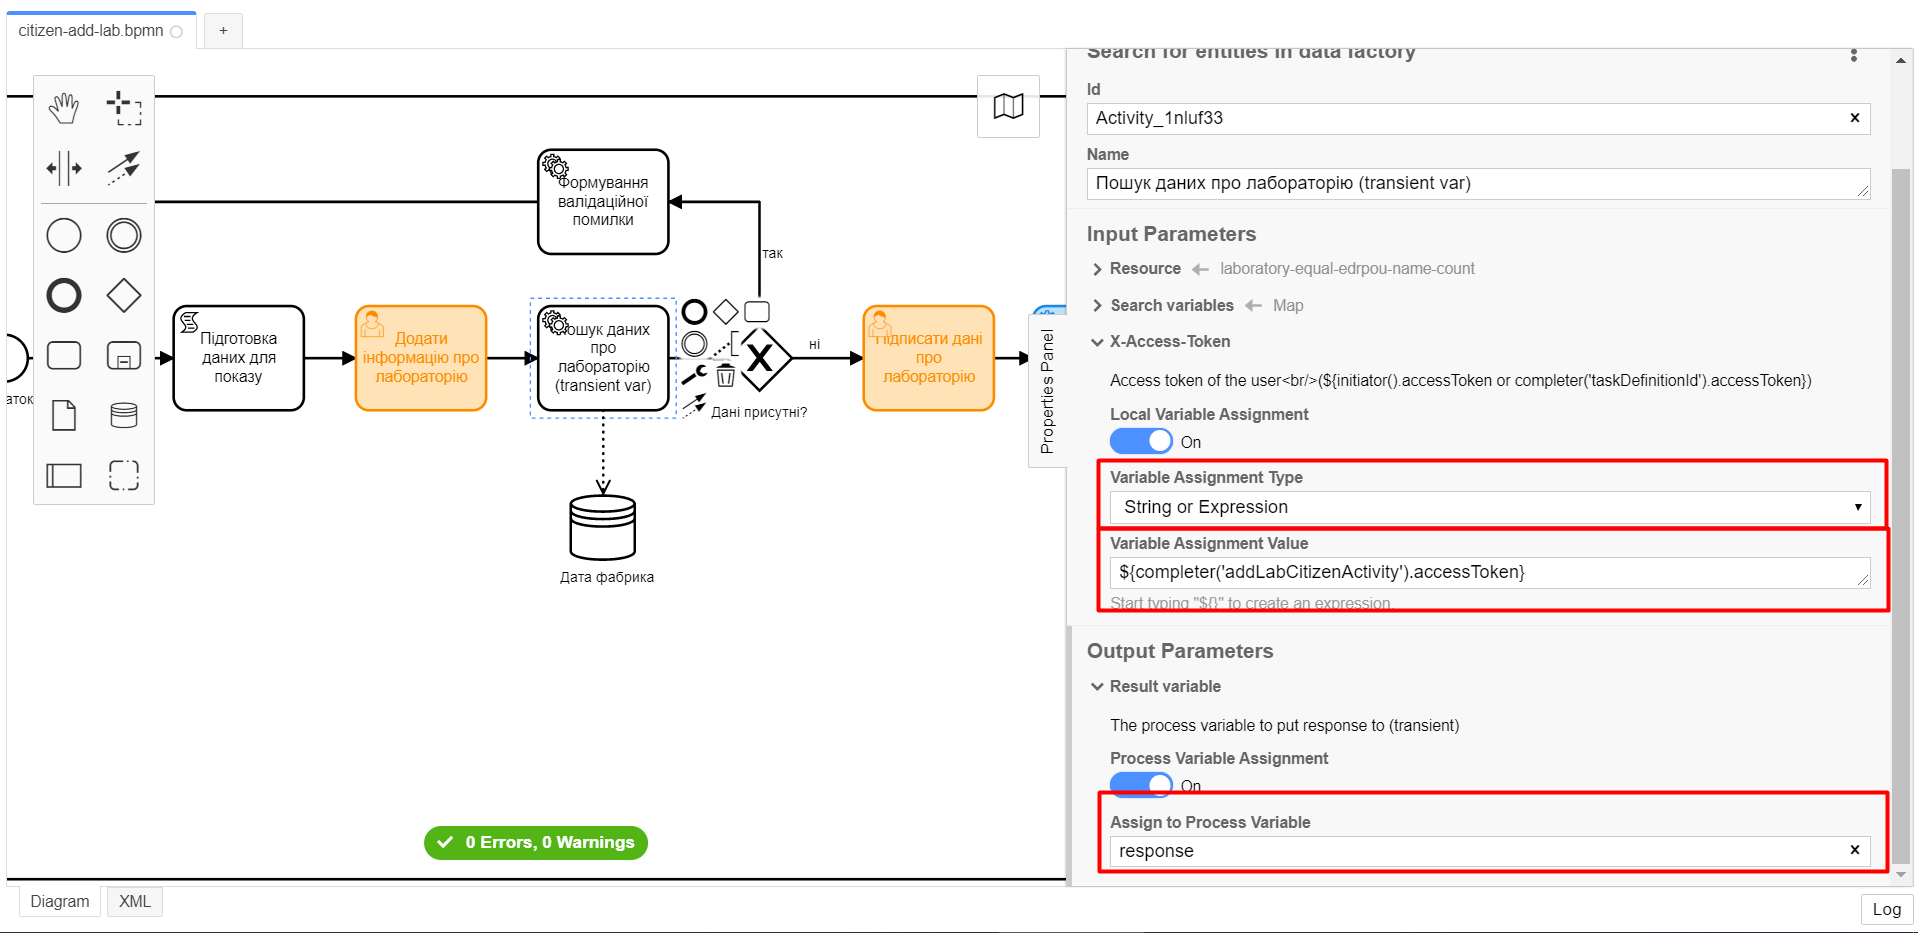This screenshot has height=933, width=1918.
Task: Toggle Local Variable Assignment switch
Action: (x=1141, y=441)
